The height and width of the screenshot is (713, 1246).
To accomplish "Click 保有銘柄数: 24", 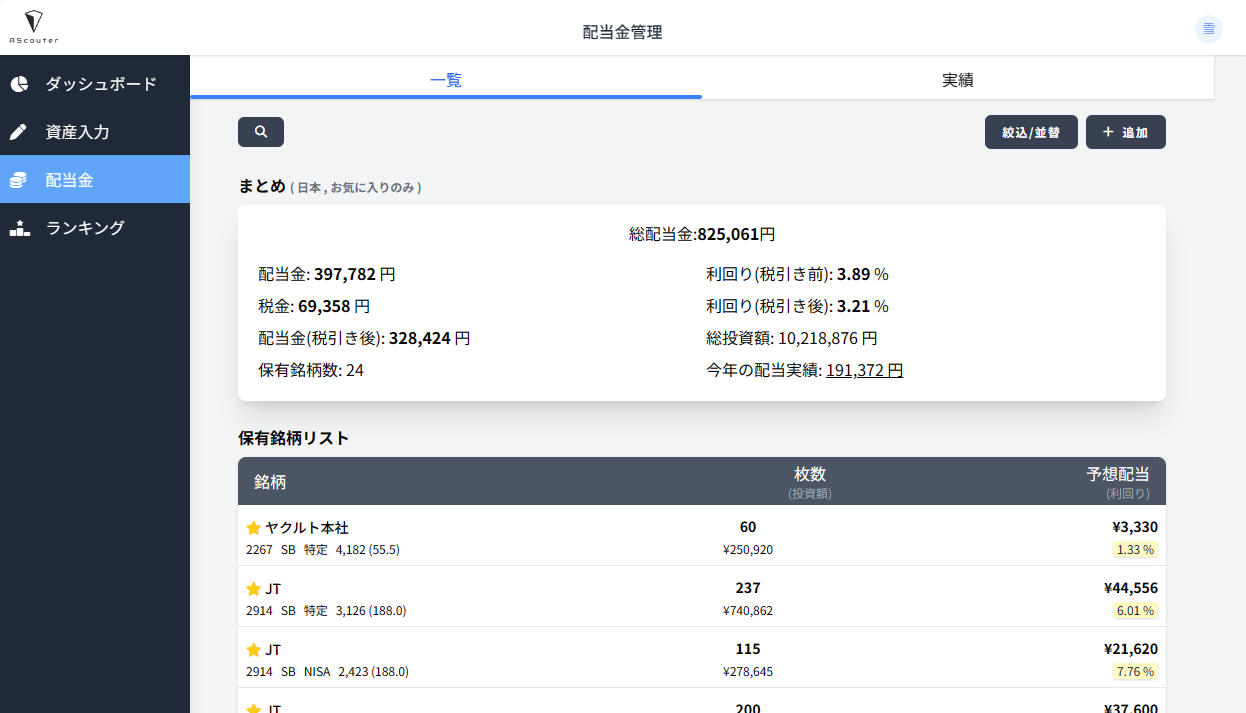I will [311, 370].
